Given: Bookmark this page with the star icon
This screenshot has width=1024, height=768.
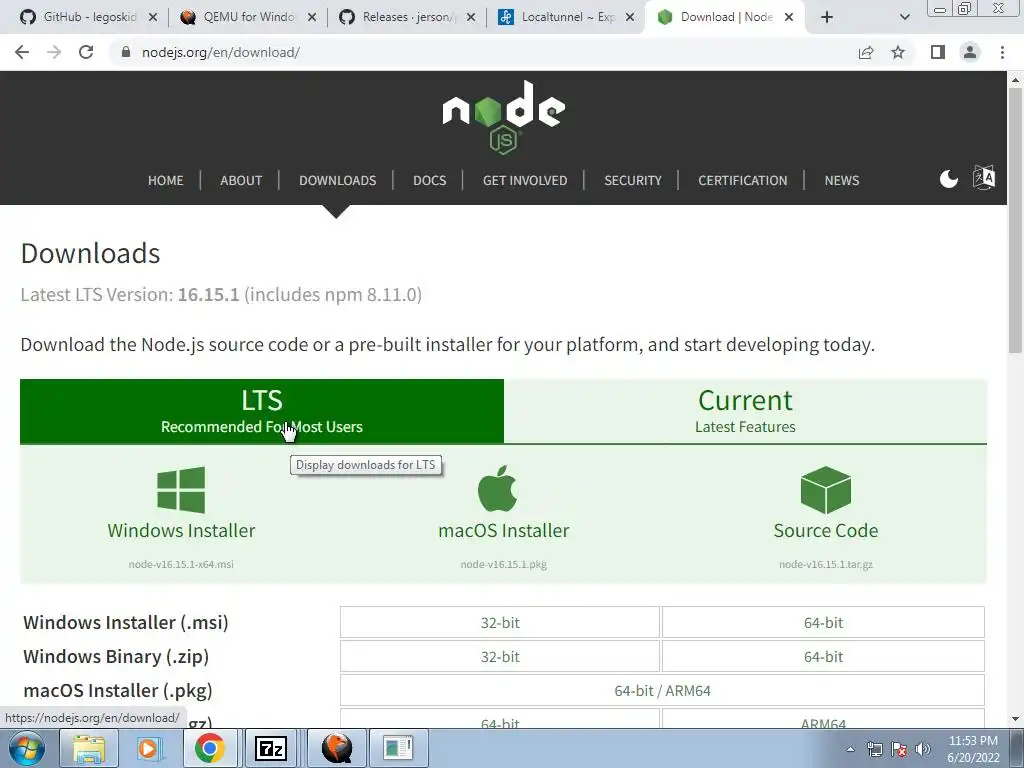Looking at the screenshot, I should point(898,52).
